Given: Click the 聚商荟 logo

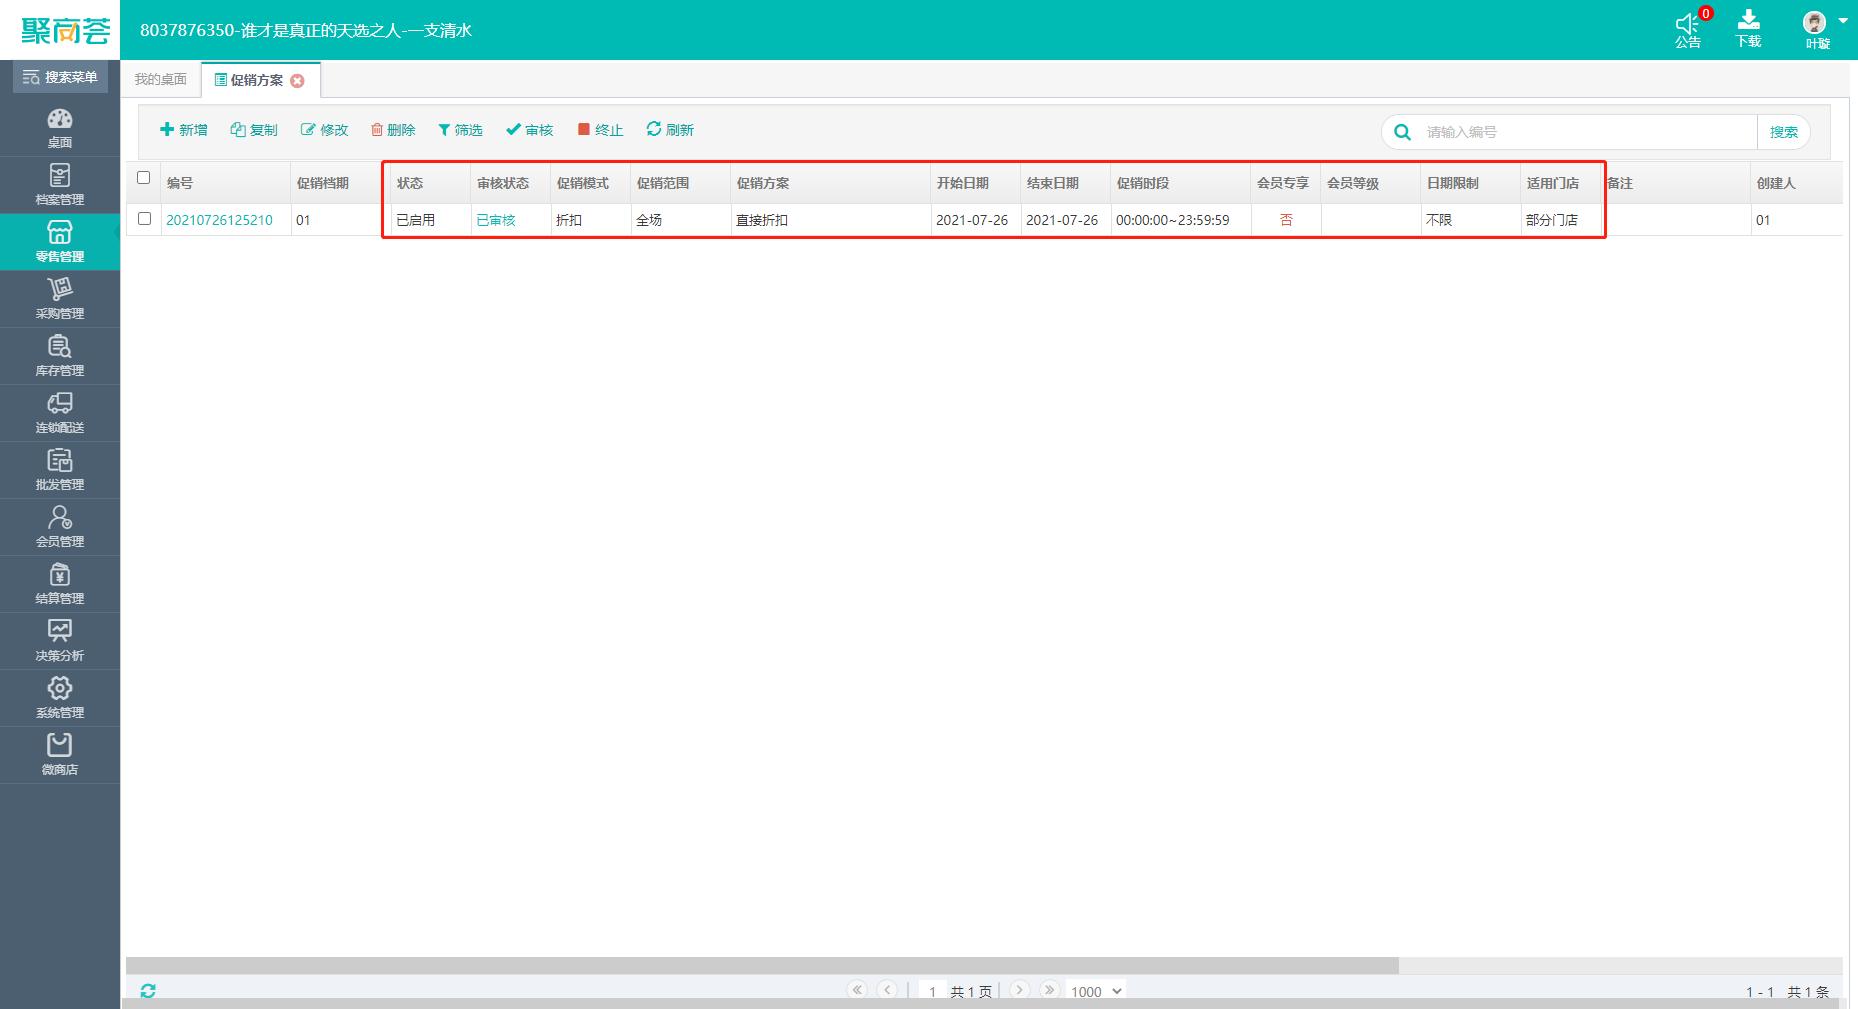Looking at the screenshot, I should coord(65,31).
